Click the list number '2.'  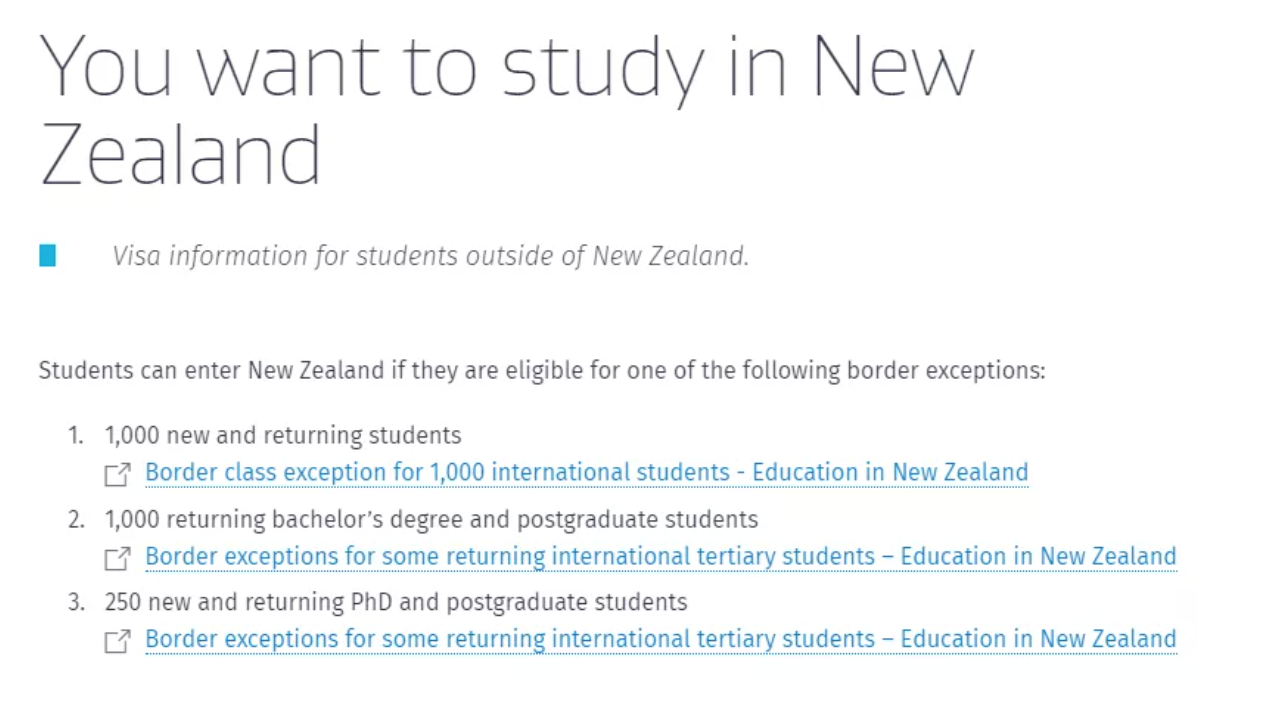click(77, 520)
